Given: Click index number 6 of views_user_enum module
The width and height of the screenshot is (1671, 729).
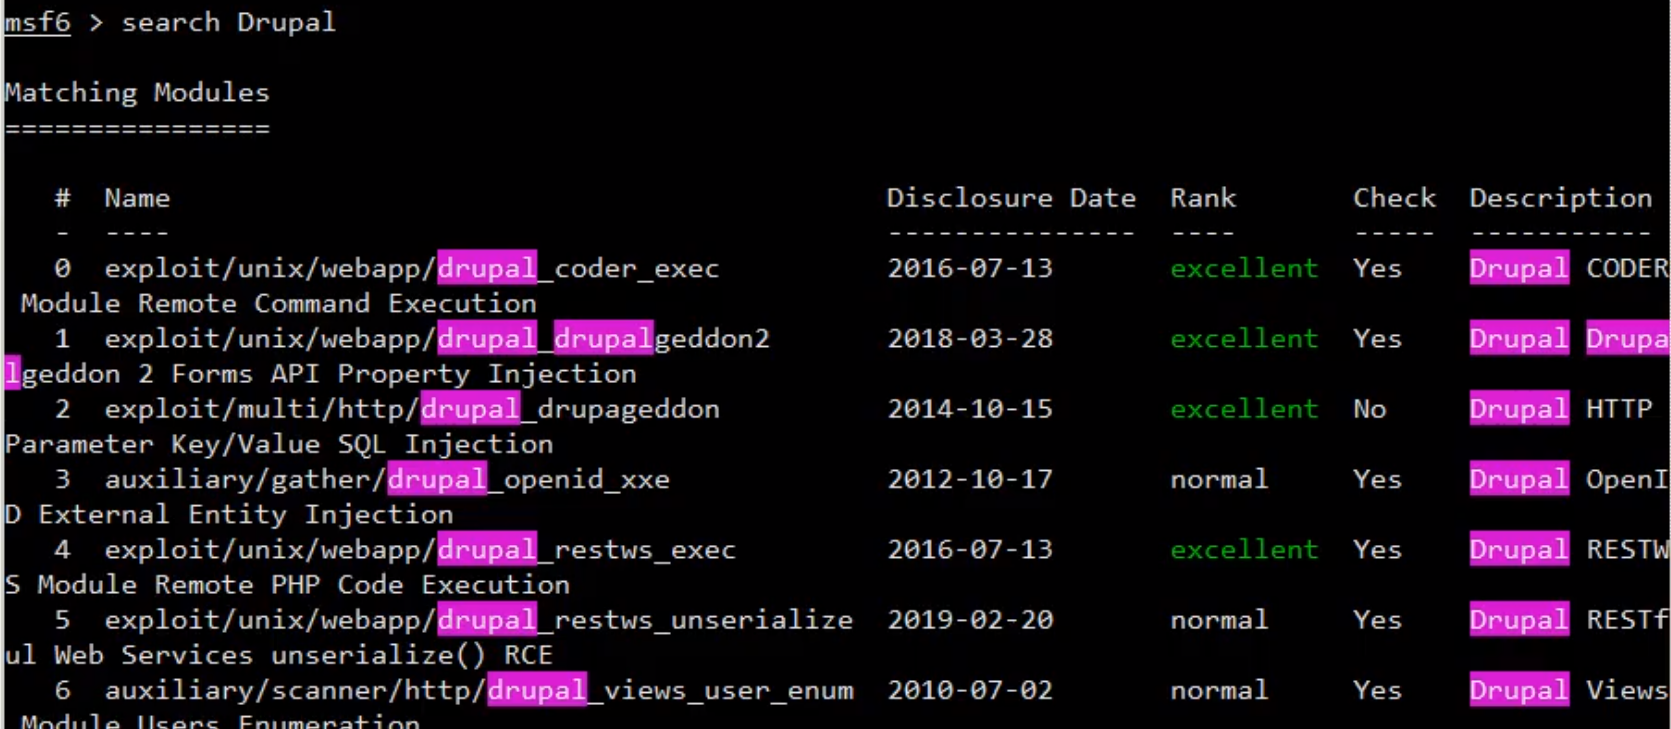Looking at the screenshot, I should point(62,690).
